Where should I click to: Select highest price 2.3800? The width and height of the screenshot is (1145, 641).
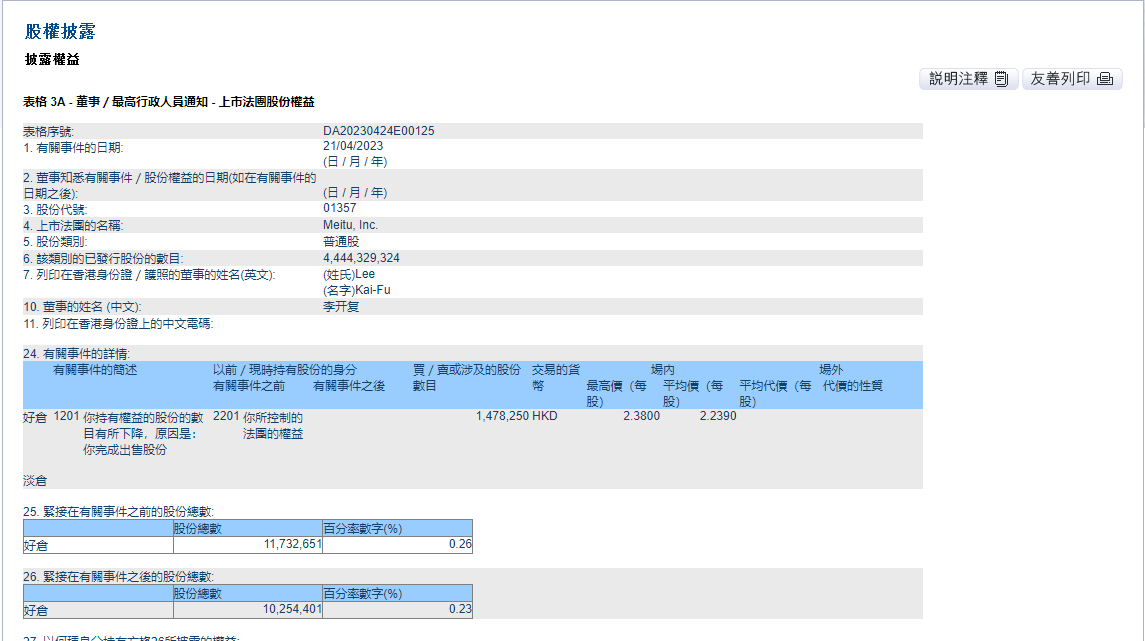641,415
